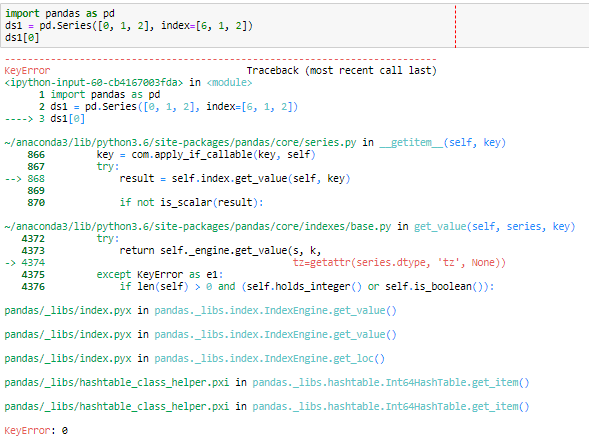Click the ipython-input-60-cb4167003fda reference
Screen dimensions: 589x444
click(94, 83)
